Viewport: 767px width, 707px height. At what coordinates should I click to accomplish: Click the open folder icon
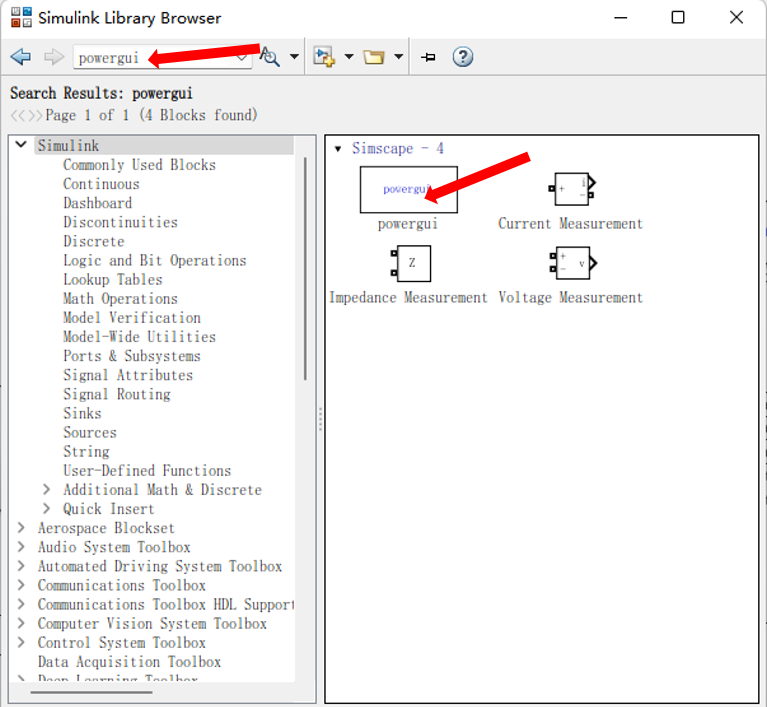click(x=374, y=57)
